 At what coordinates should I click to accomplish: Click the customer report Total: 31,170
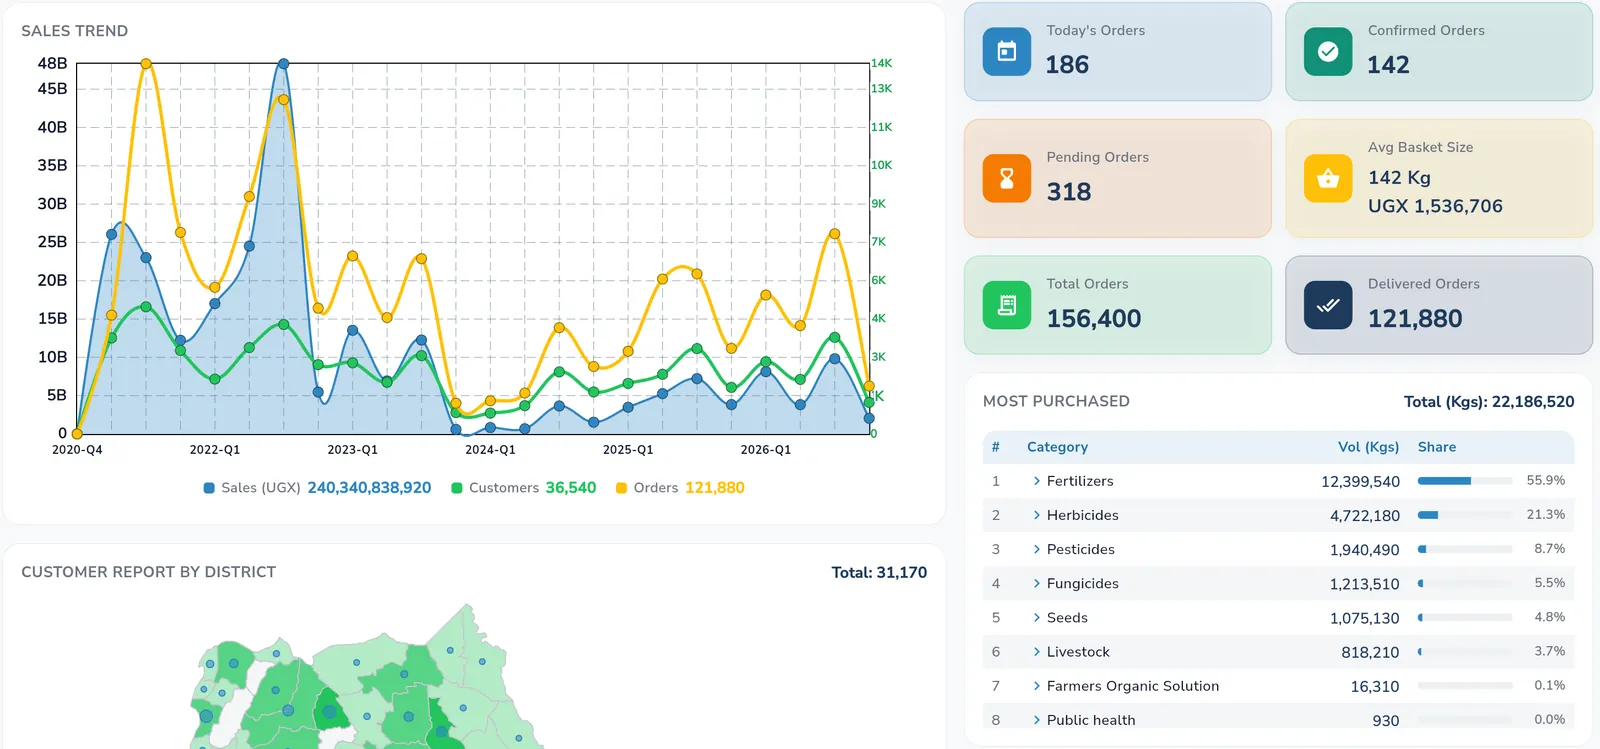tap(879, 573)
